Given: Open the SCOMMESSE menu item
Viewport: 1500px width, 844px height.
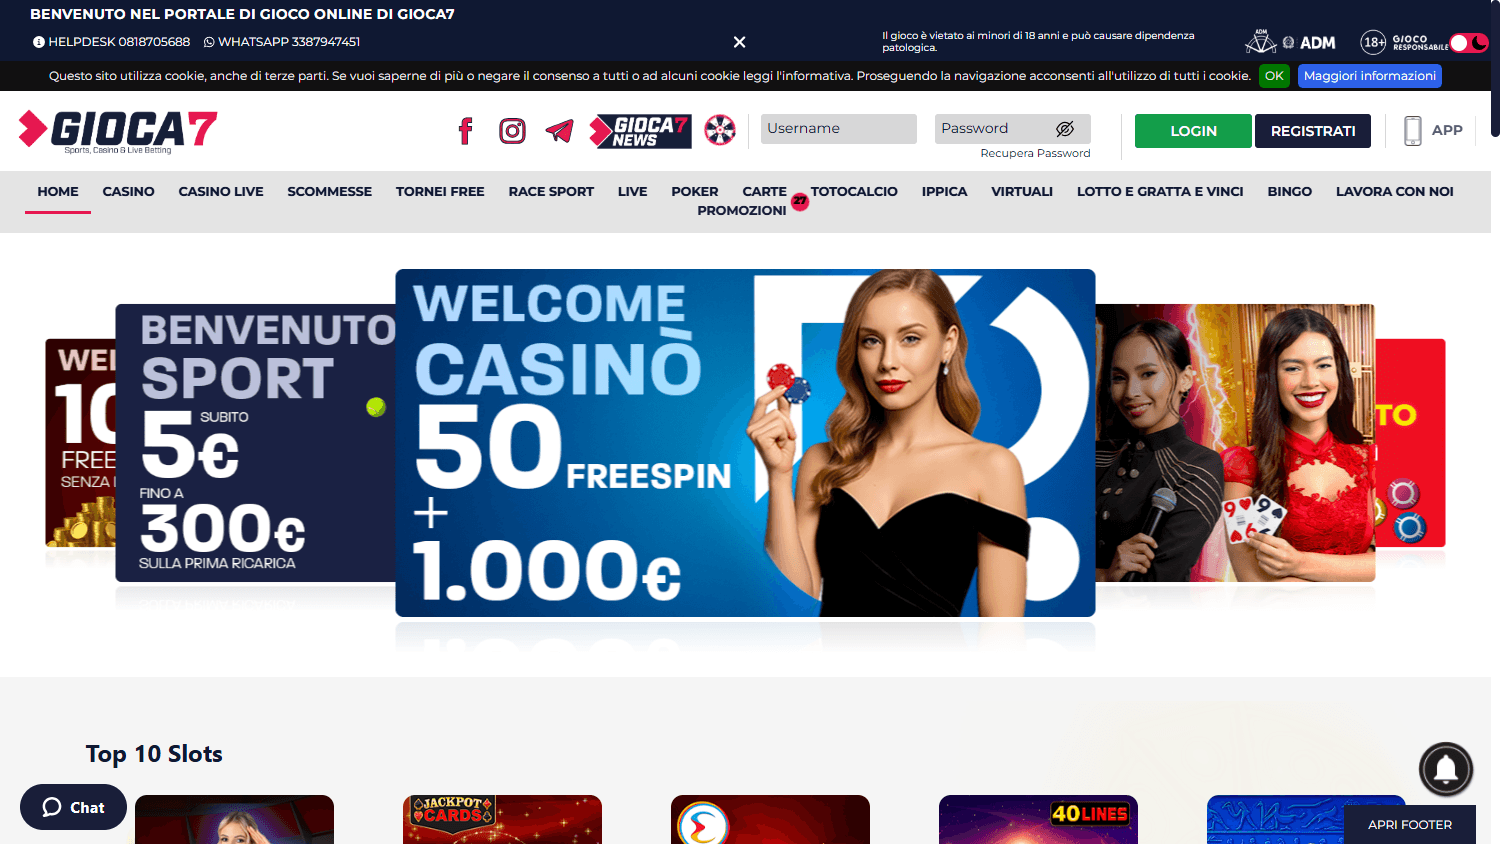Looking at the screenshot, I should [330, 191].
